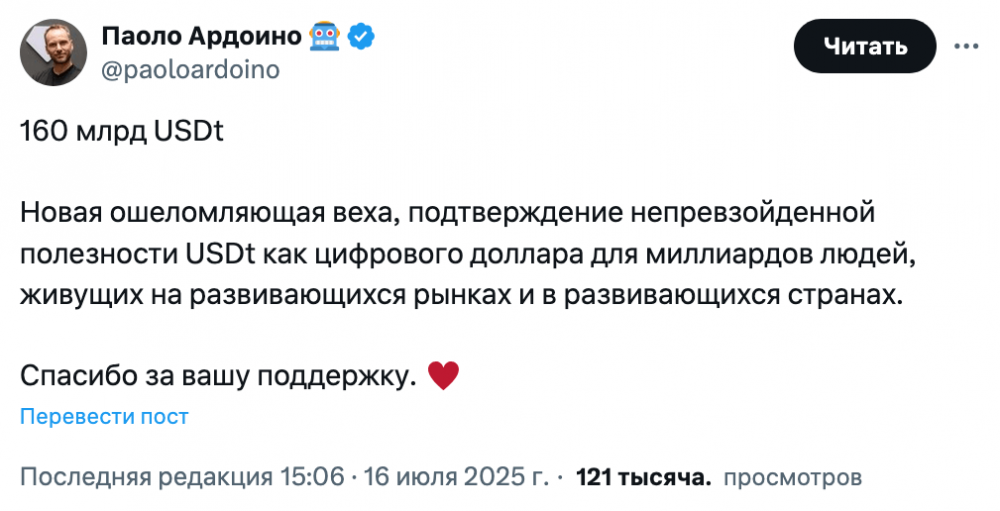
Task: Click the word непревзойденной in the post
Action: point(753,213)
